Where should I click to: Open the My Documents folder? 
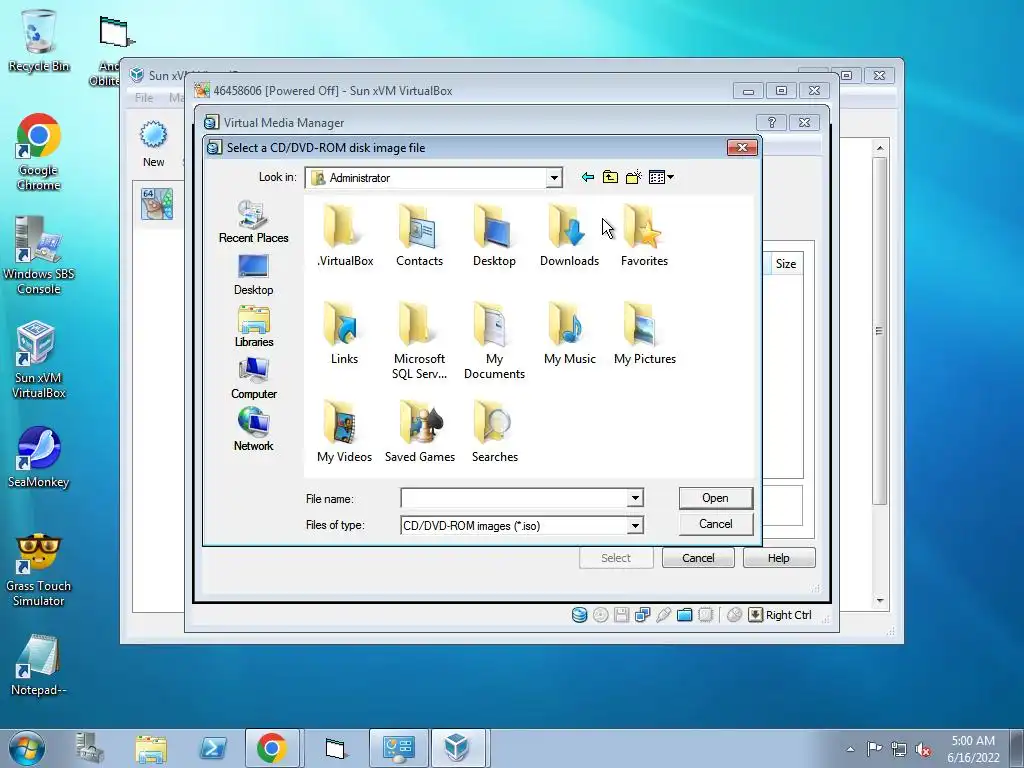[x=494, y=341]
